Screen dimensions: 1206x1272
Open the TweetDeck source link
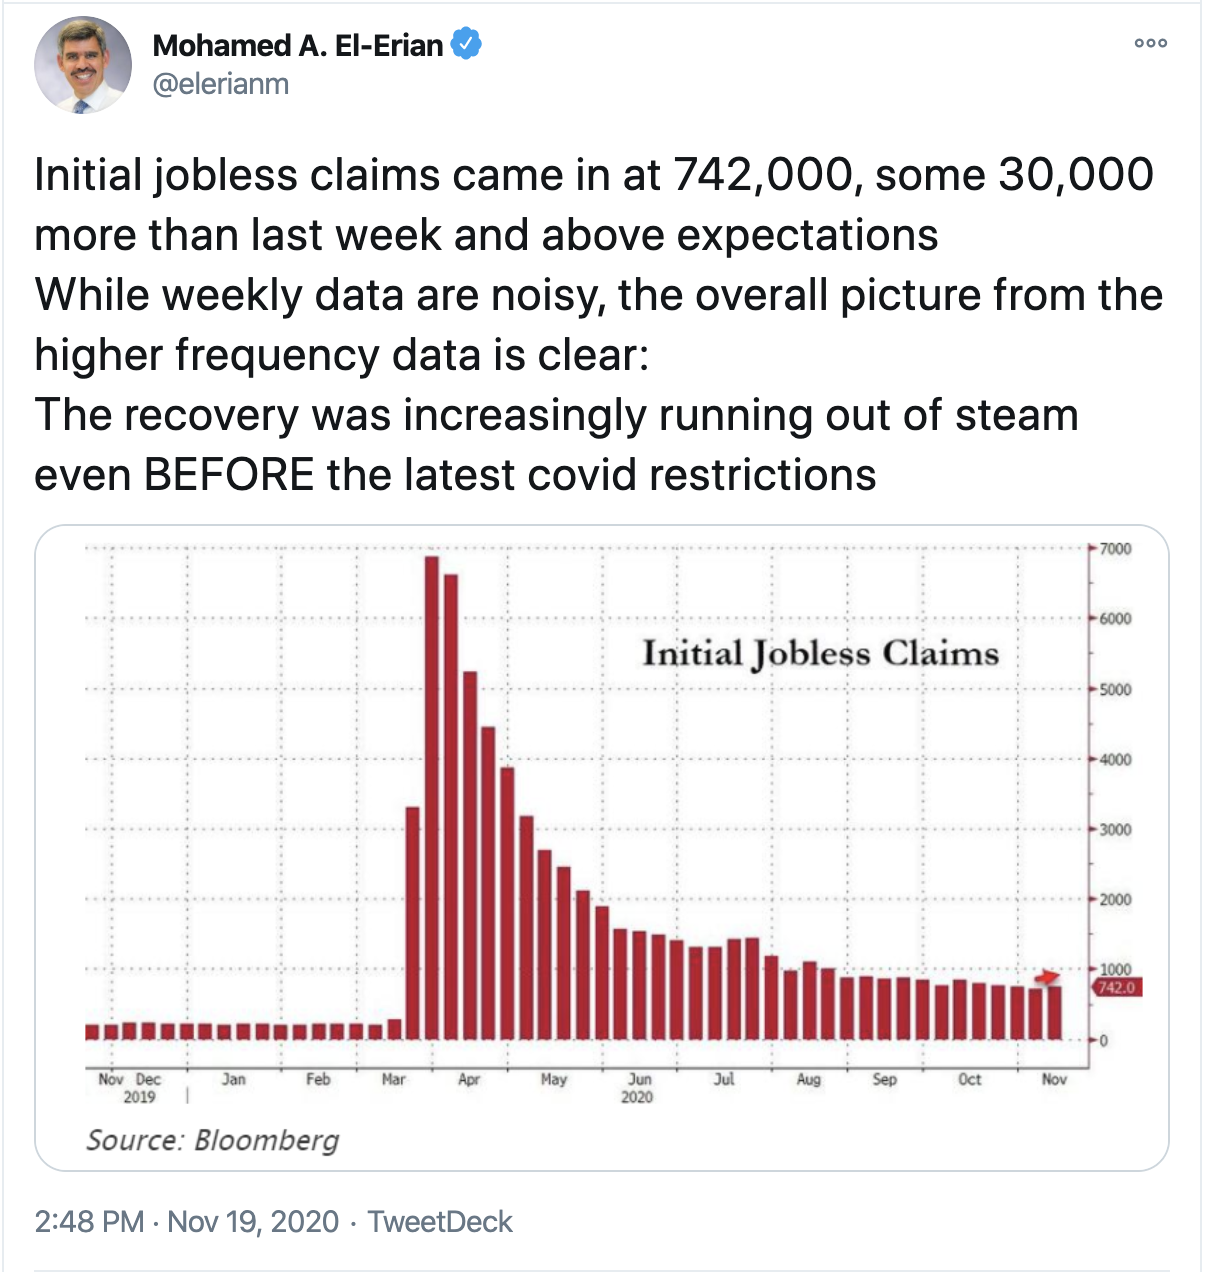coord(440,1221)
